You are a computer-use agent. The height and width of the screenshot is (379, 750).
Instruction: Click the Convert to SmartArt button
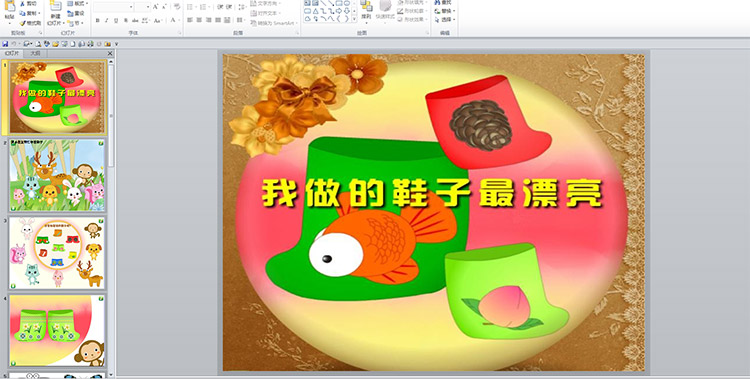click(x=274, y=23)
